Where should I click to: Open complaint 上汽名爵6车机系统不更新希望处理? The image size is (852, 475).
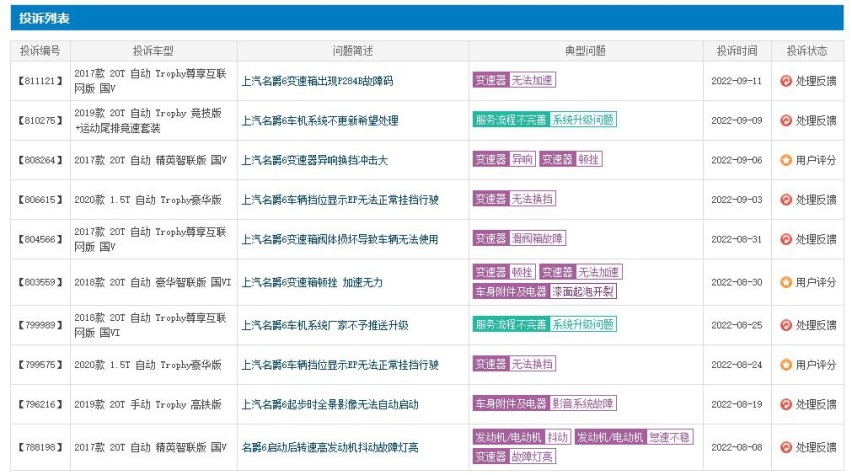[x=320, y=121]
